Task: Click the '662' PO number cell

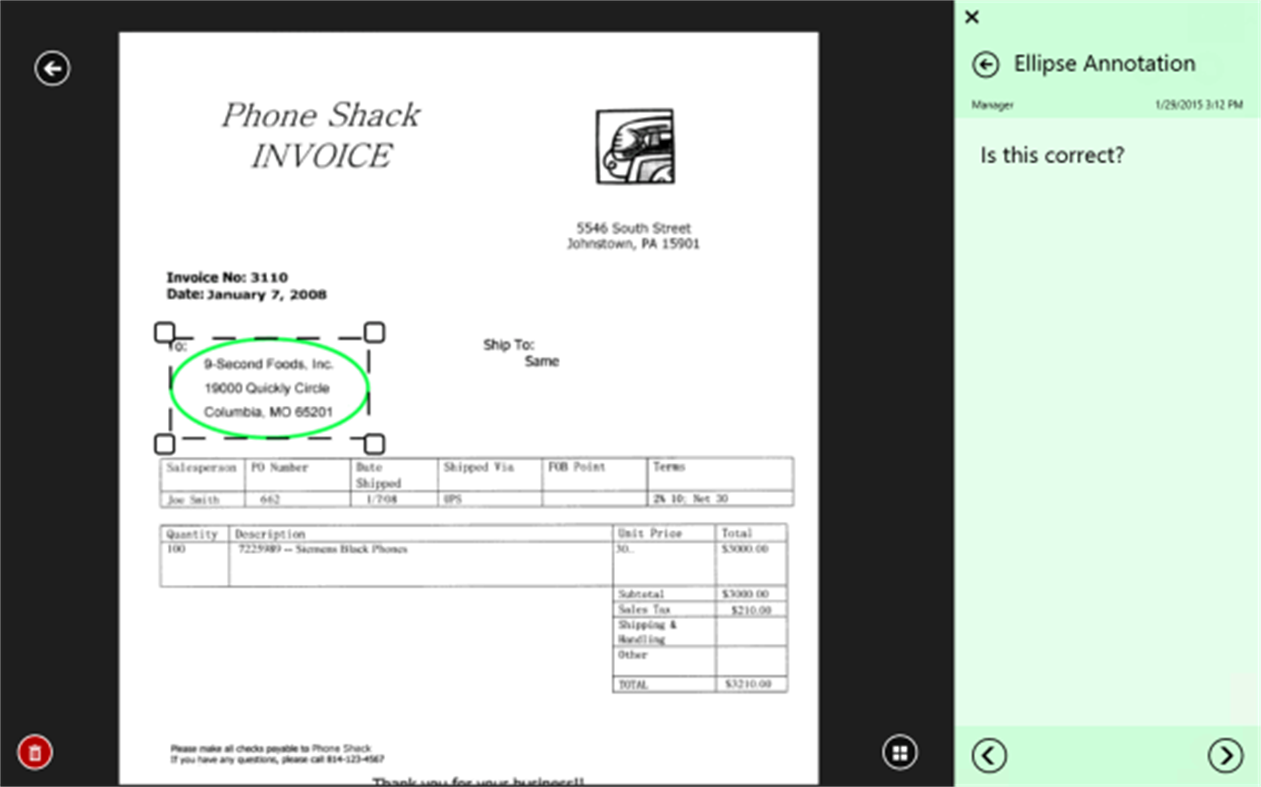Action: (x=269, y=499)
